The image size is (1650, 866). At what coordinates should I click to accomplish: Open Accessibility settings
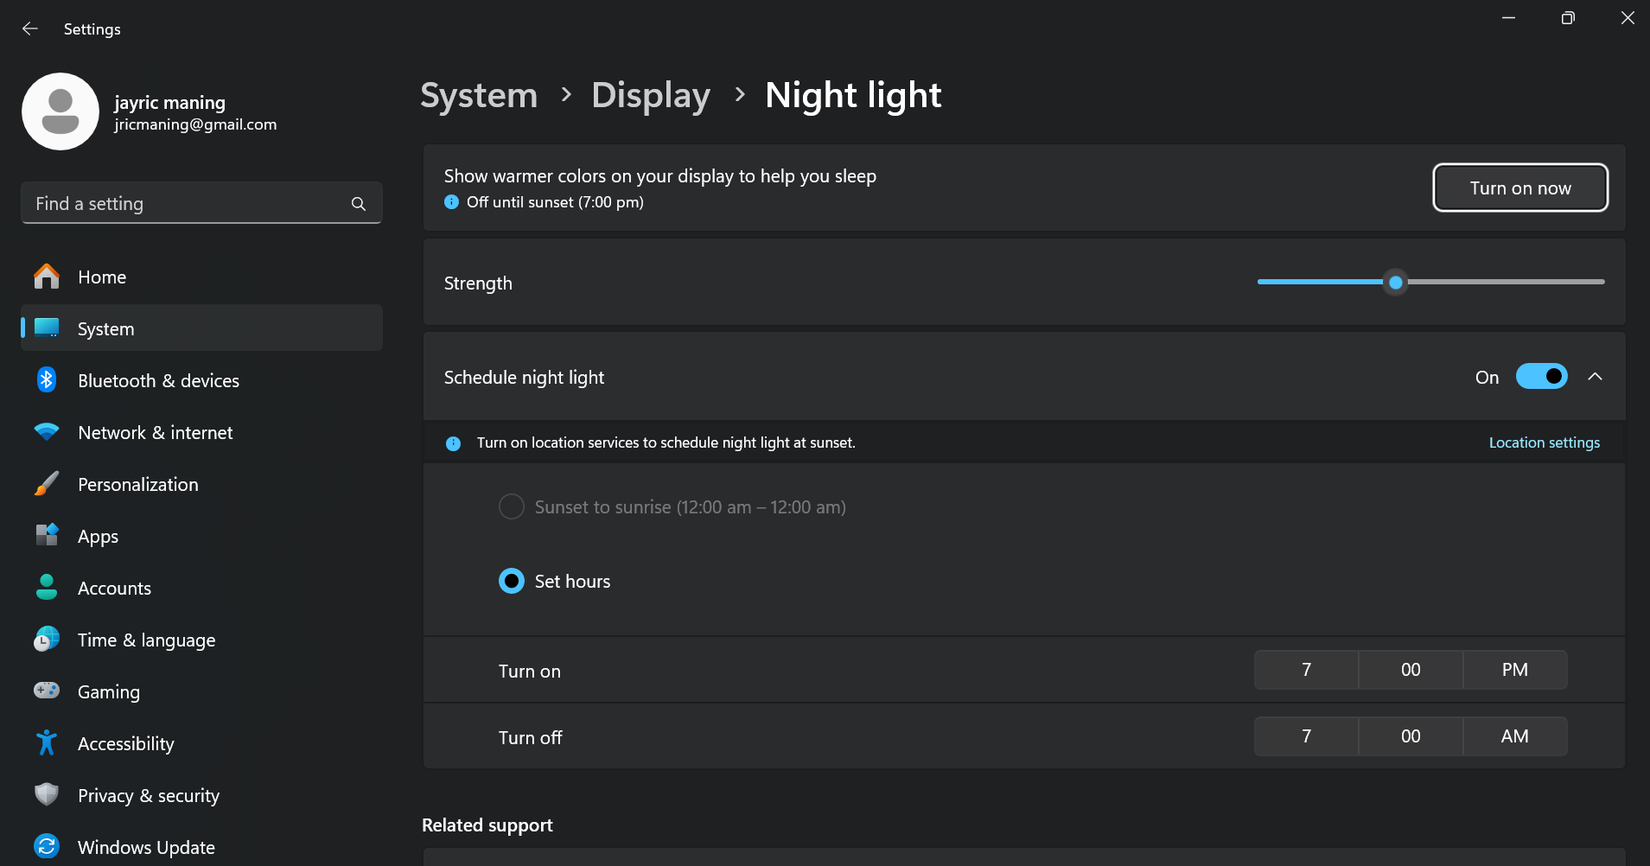[126, 743]
